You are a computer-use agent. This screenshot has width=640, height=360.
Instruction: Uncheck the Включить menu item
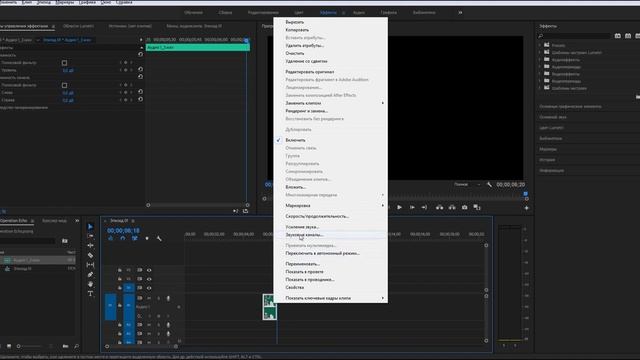(295, 140)
